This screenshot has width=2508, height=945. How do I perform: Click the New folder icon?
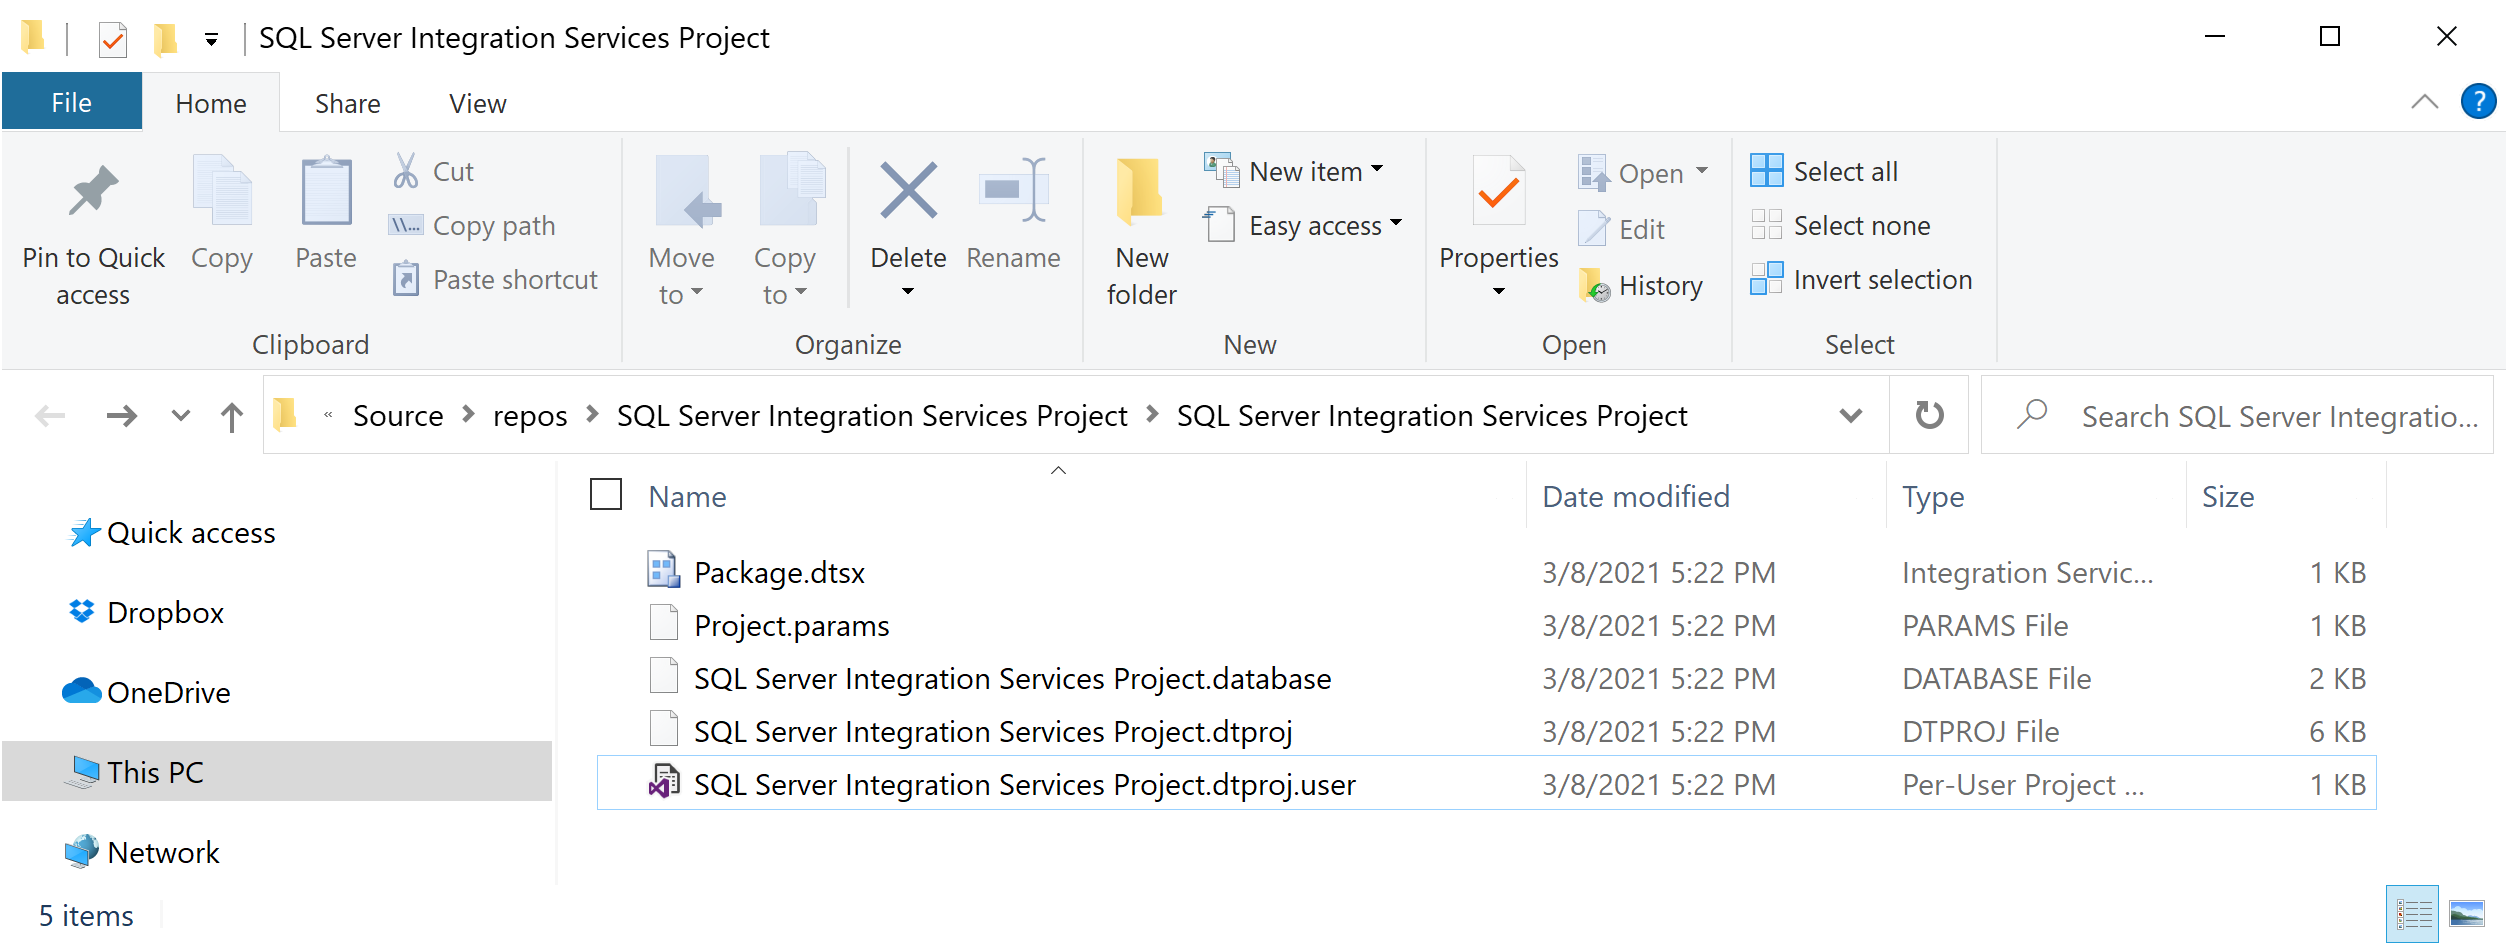tap(1141, 190)
